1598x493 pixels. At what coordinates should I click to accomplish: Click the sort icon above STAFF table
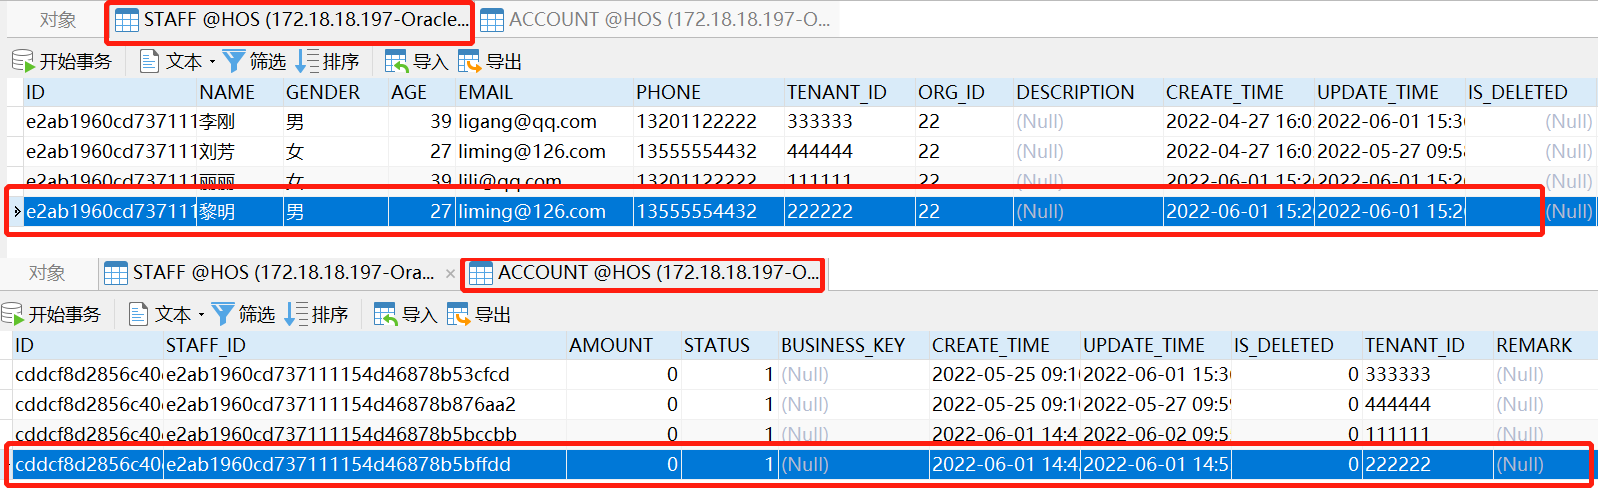coord(307,62)
